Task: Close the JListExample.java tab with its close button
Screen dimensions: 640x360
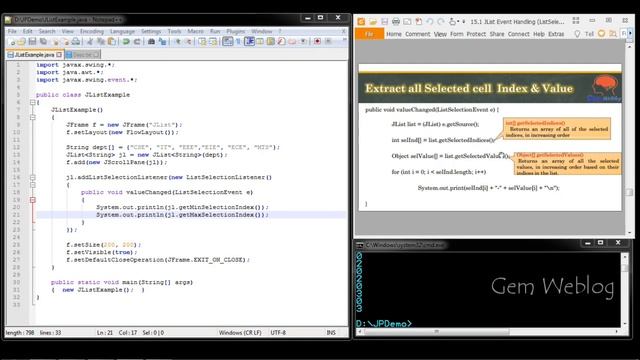Action: point(59,54)
